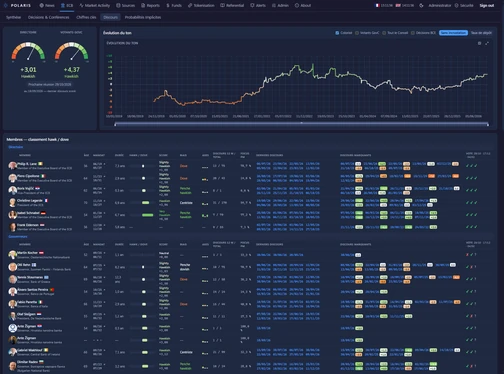Click Centriste bias in Christine Lagarde row
The height and width of the screenshot is (374, 504).
[x=186, y=203]
